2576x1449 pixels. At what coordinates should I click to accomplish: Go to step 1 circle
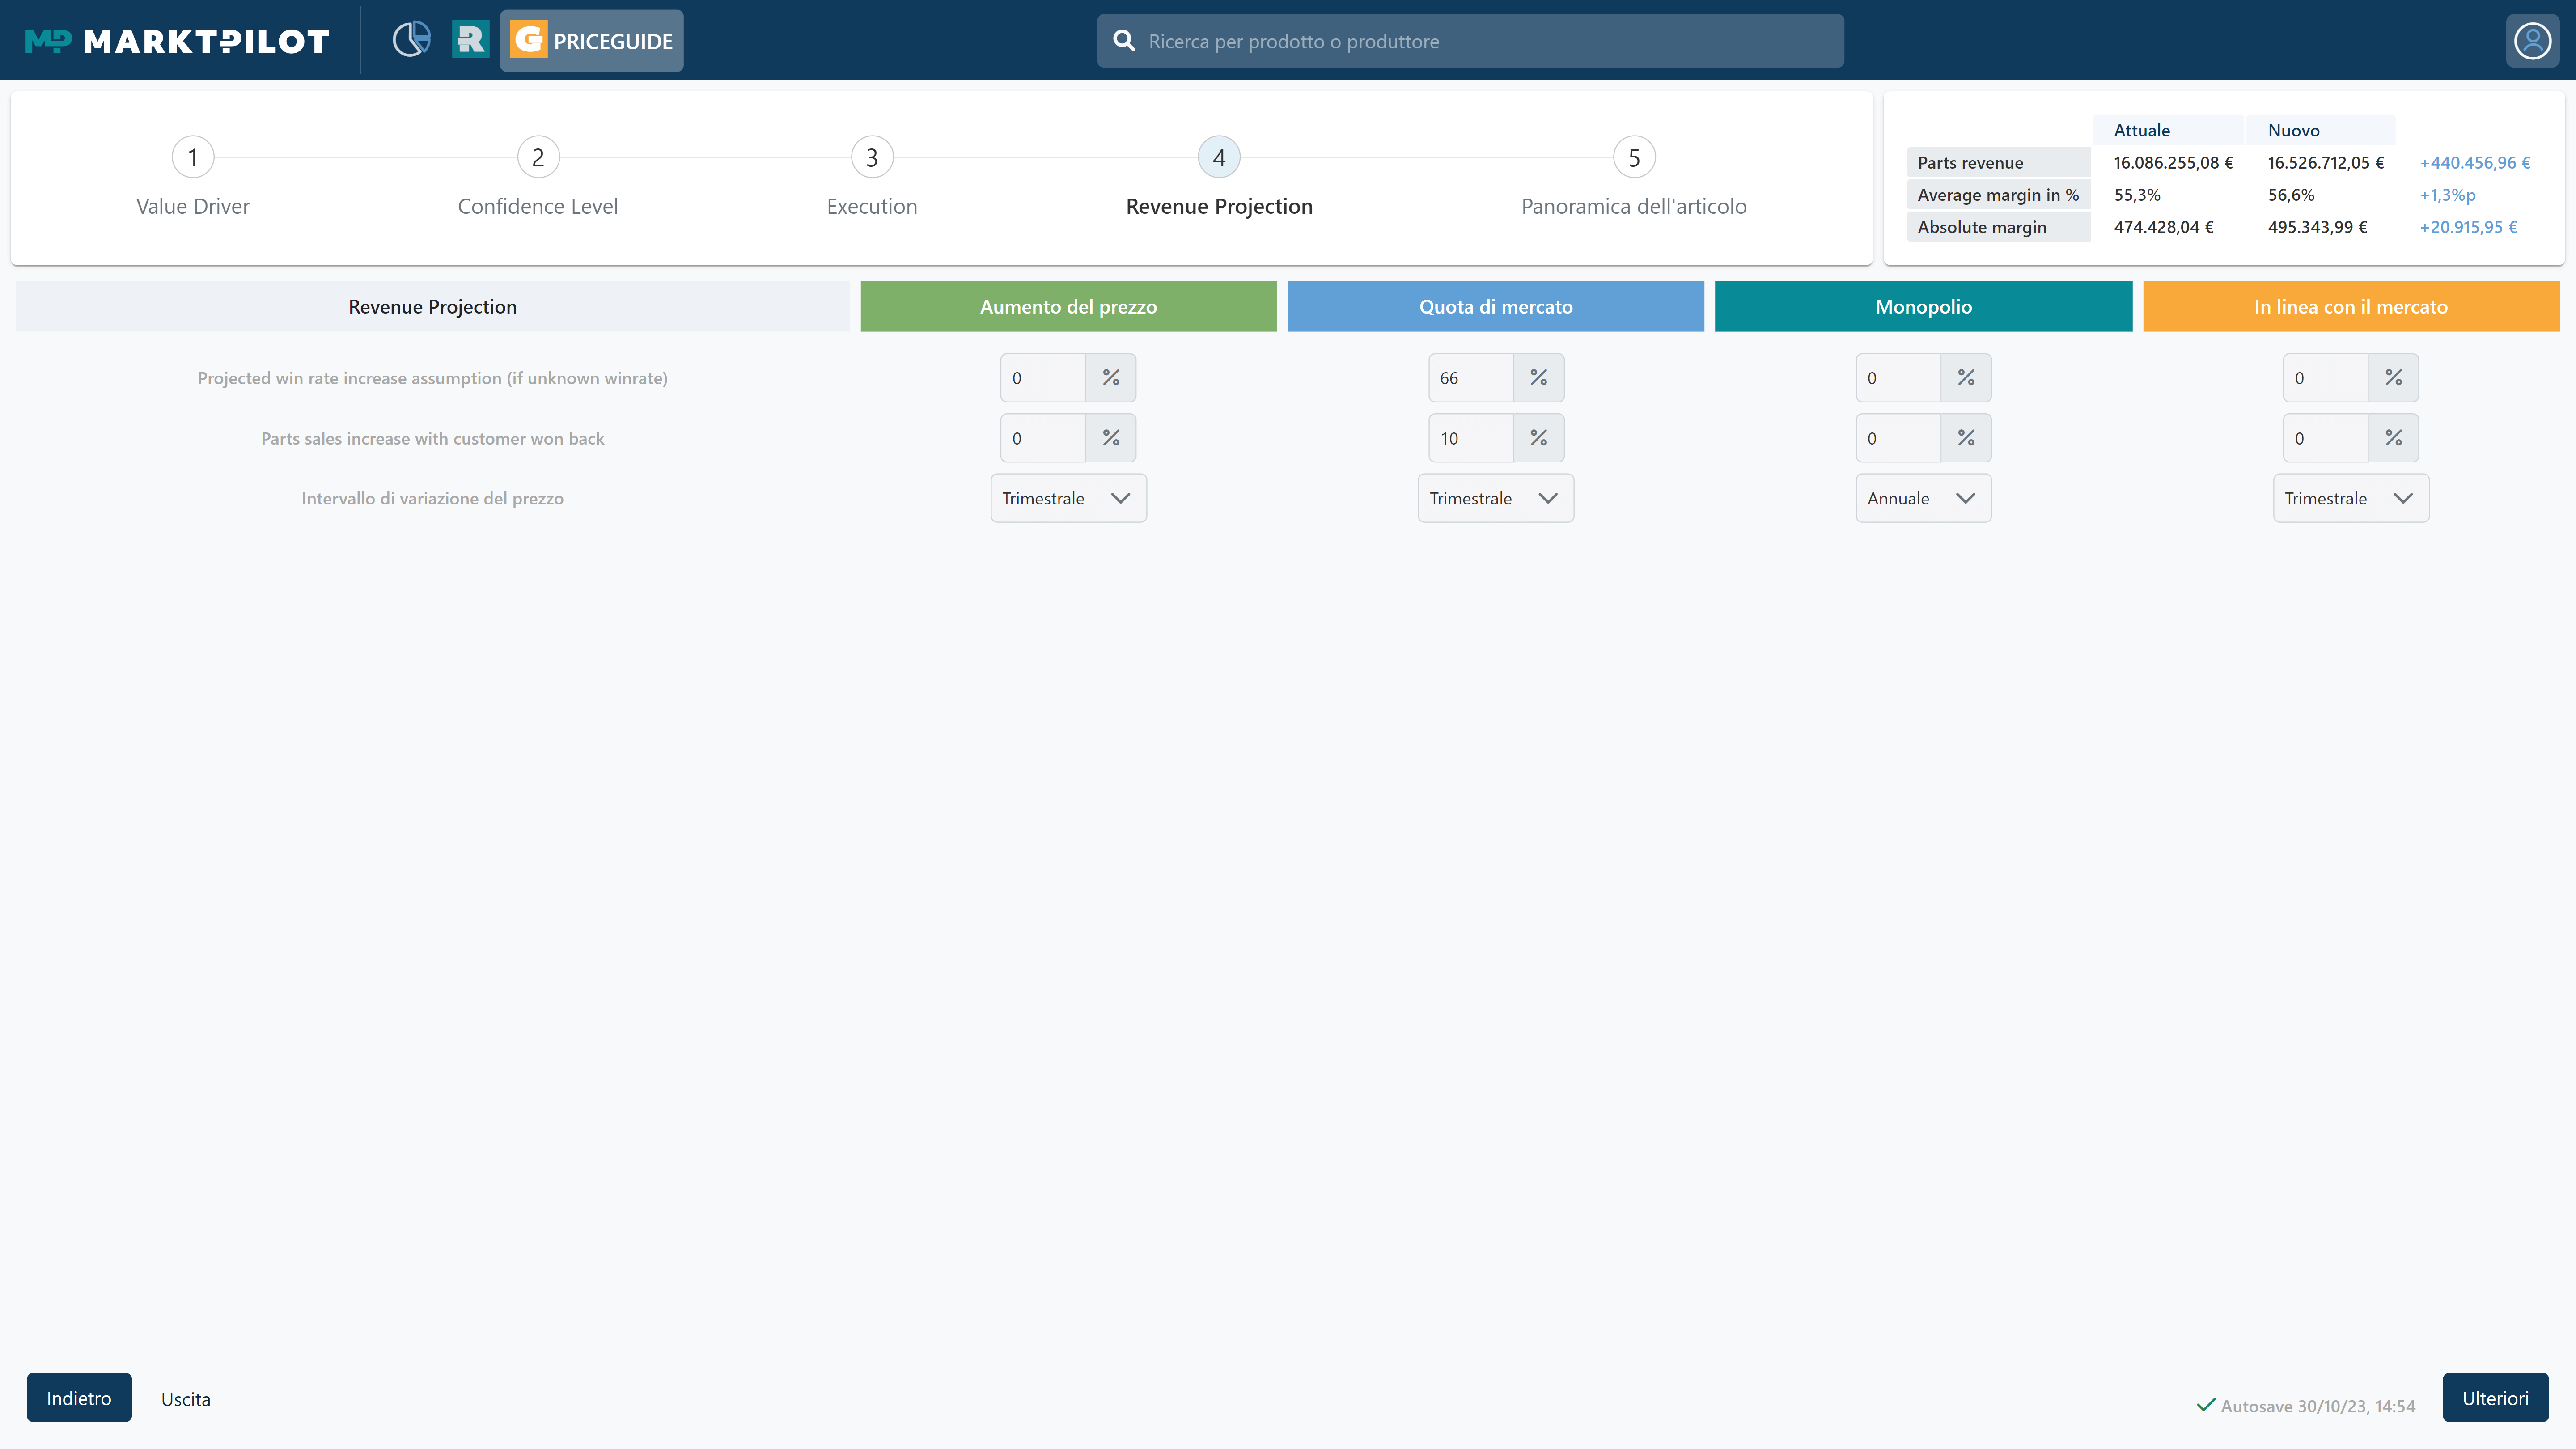(193, 157)
